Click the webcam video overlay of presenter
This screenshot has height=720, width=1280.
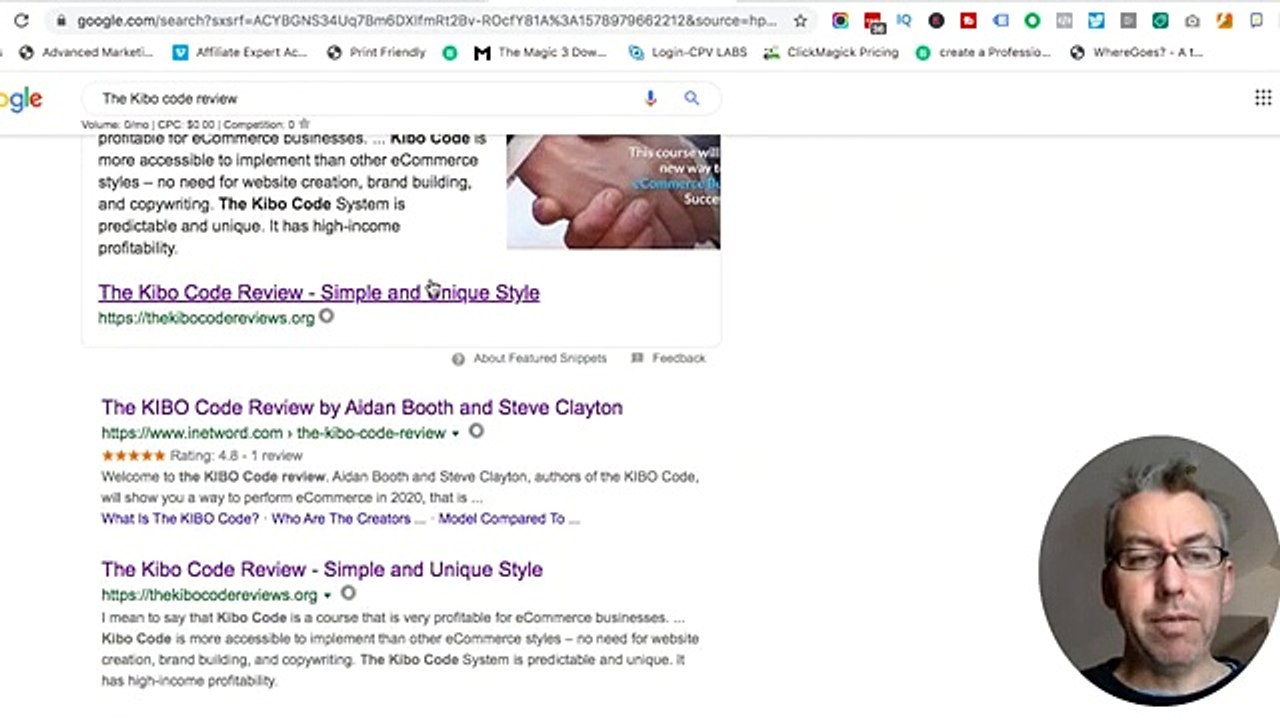point(1160,570)
